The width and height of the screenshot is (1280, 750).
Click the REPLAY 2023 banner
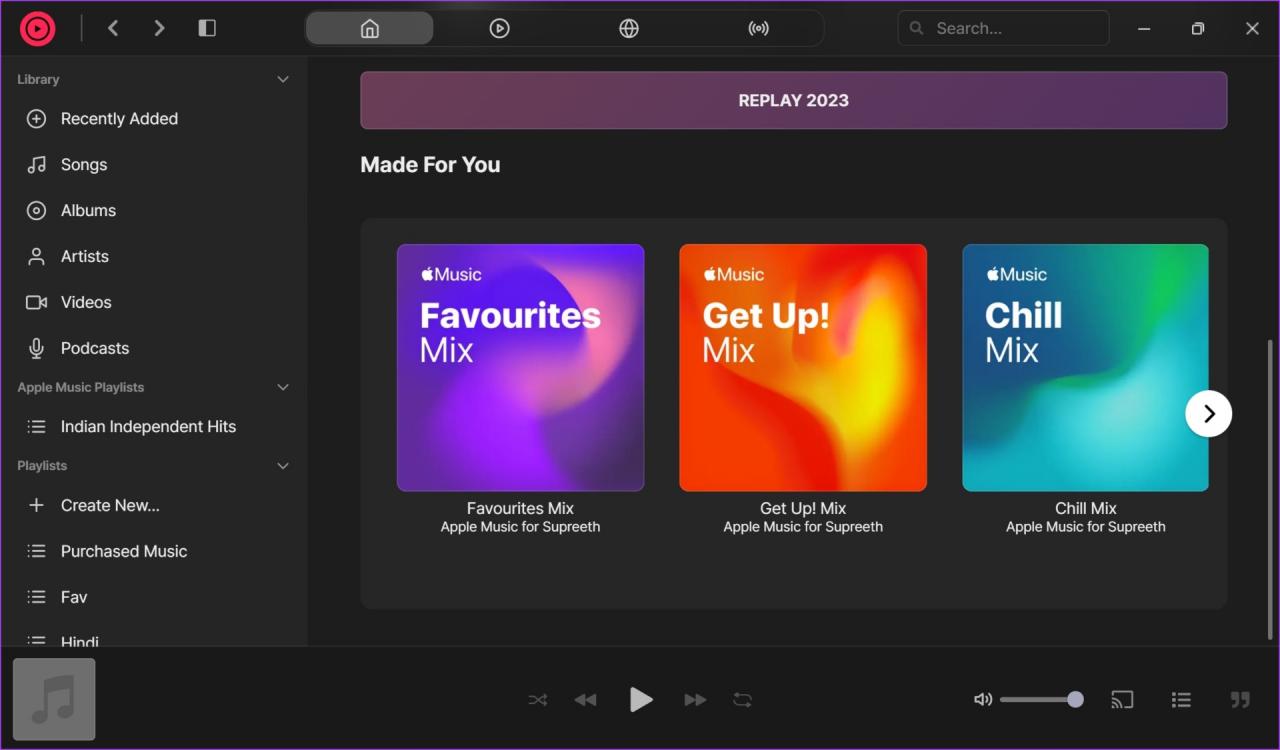coord(793,100)
